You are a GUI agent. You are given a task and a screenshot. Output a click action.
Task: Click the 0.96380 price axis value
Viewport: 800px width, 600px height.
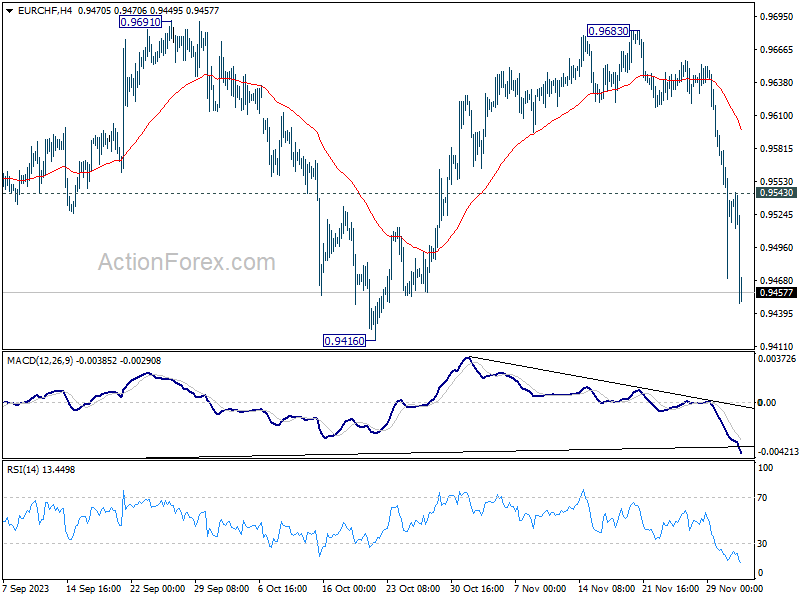[x=777, y=83]
